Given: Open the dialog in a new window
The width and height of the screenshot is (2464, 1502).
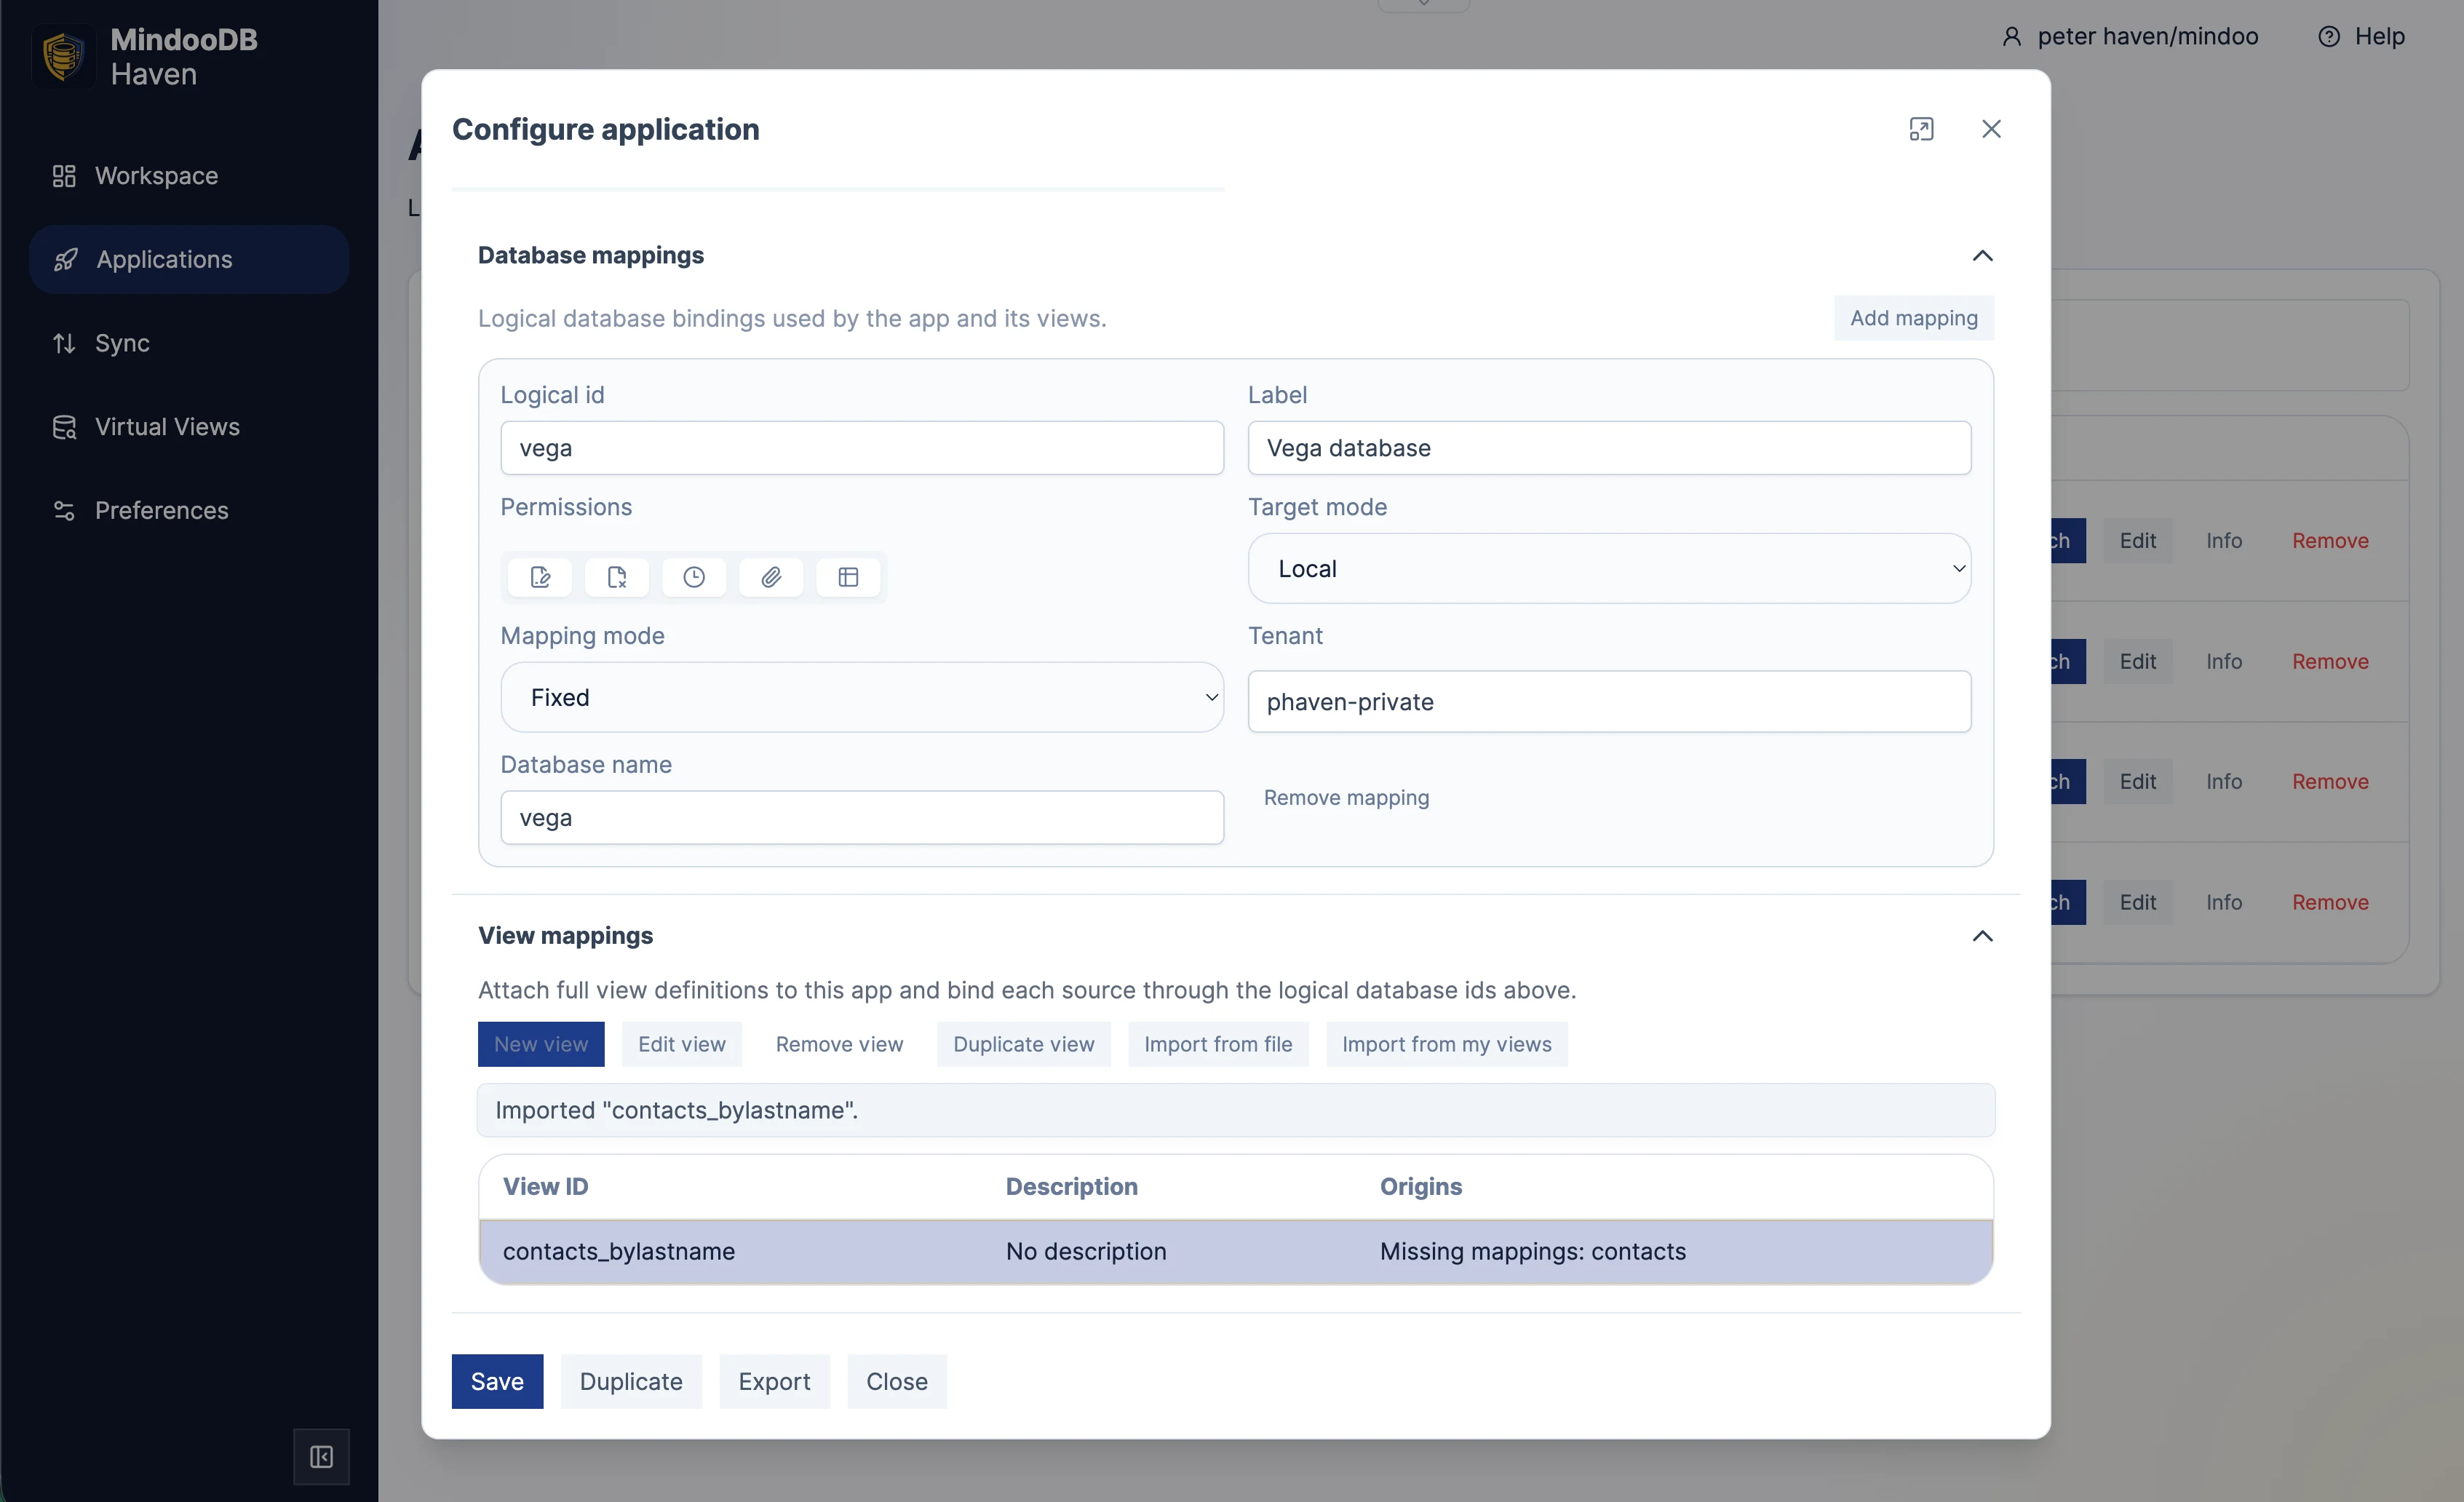Looking at the screenshot, I should pyautogui.click(x=1922, y=128).
